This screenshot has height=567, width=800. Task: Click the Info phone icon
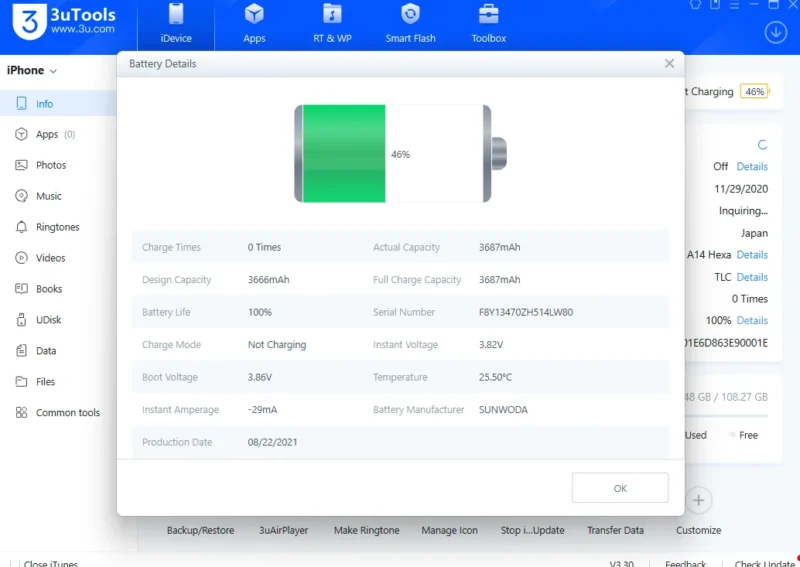pyautogui.click(x=21, y=104)
